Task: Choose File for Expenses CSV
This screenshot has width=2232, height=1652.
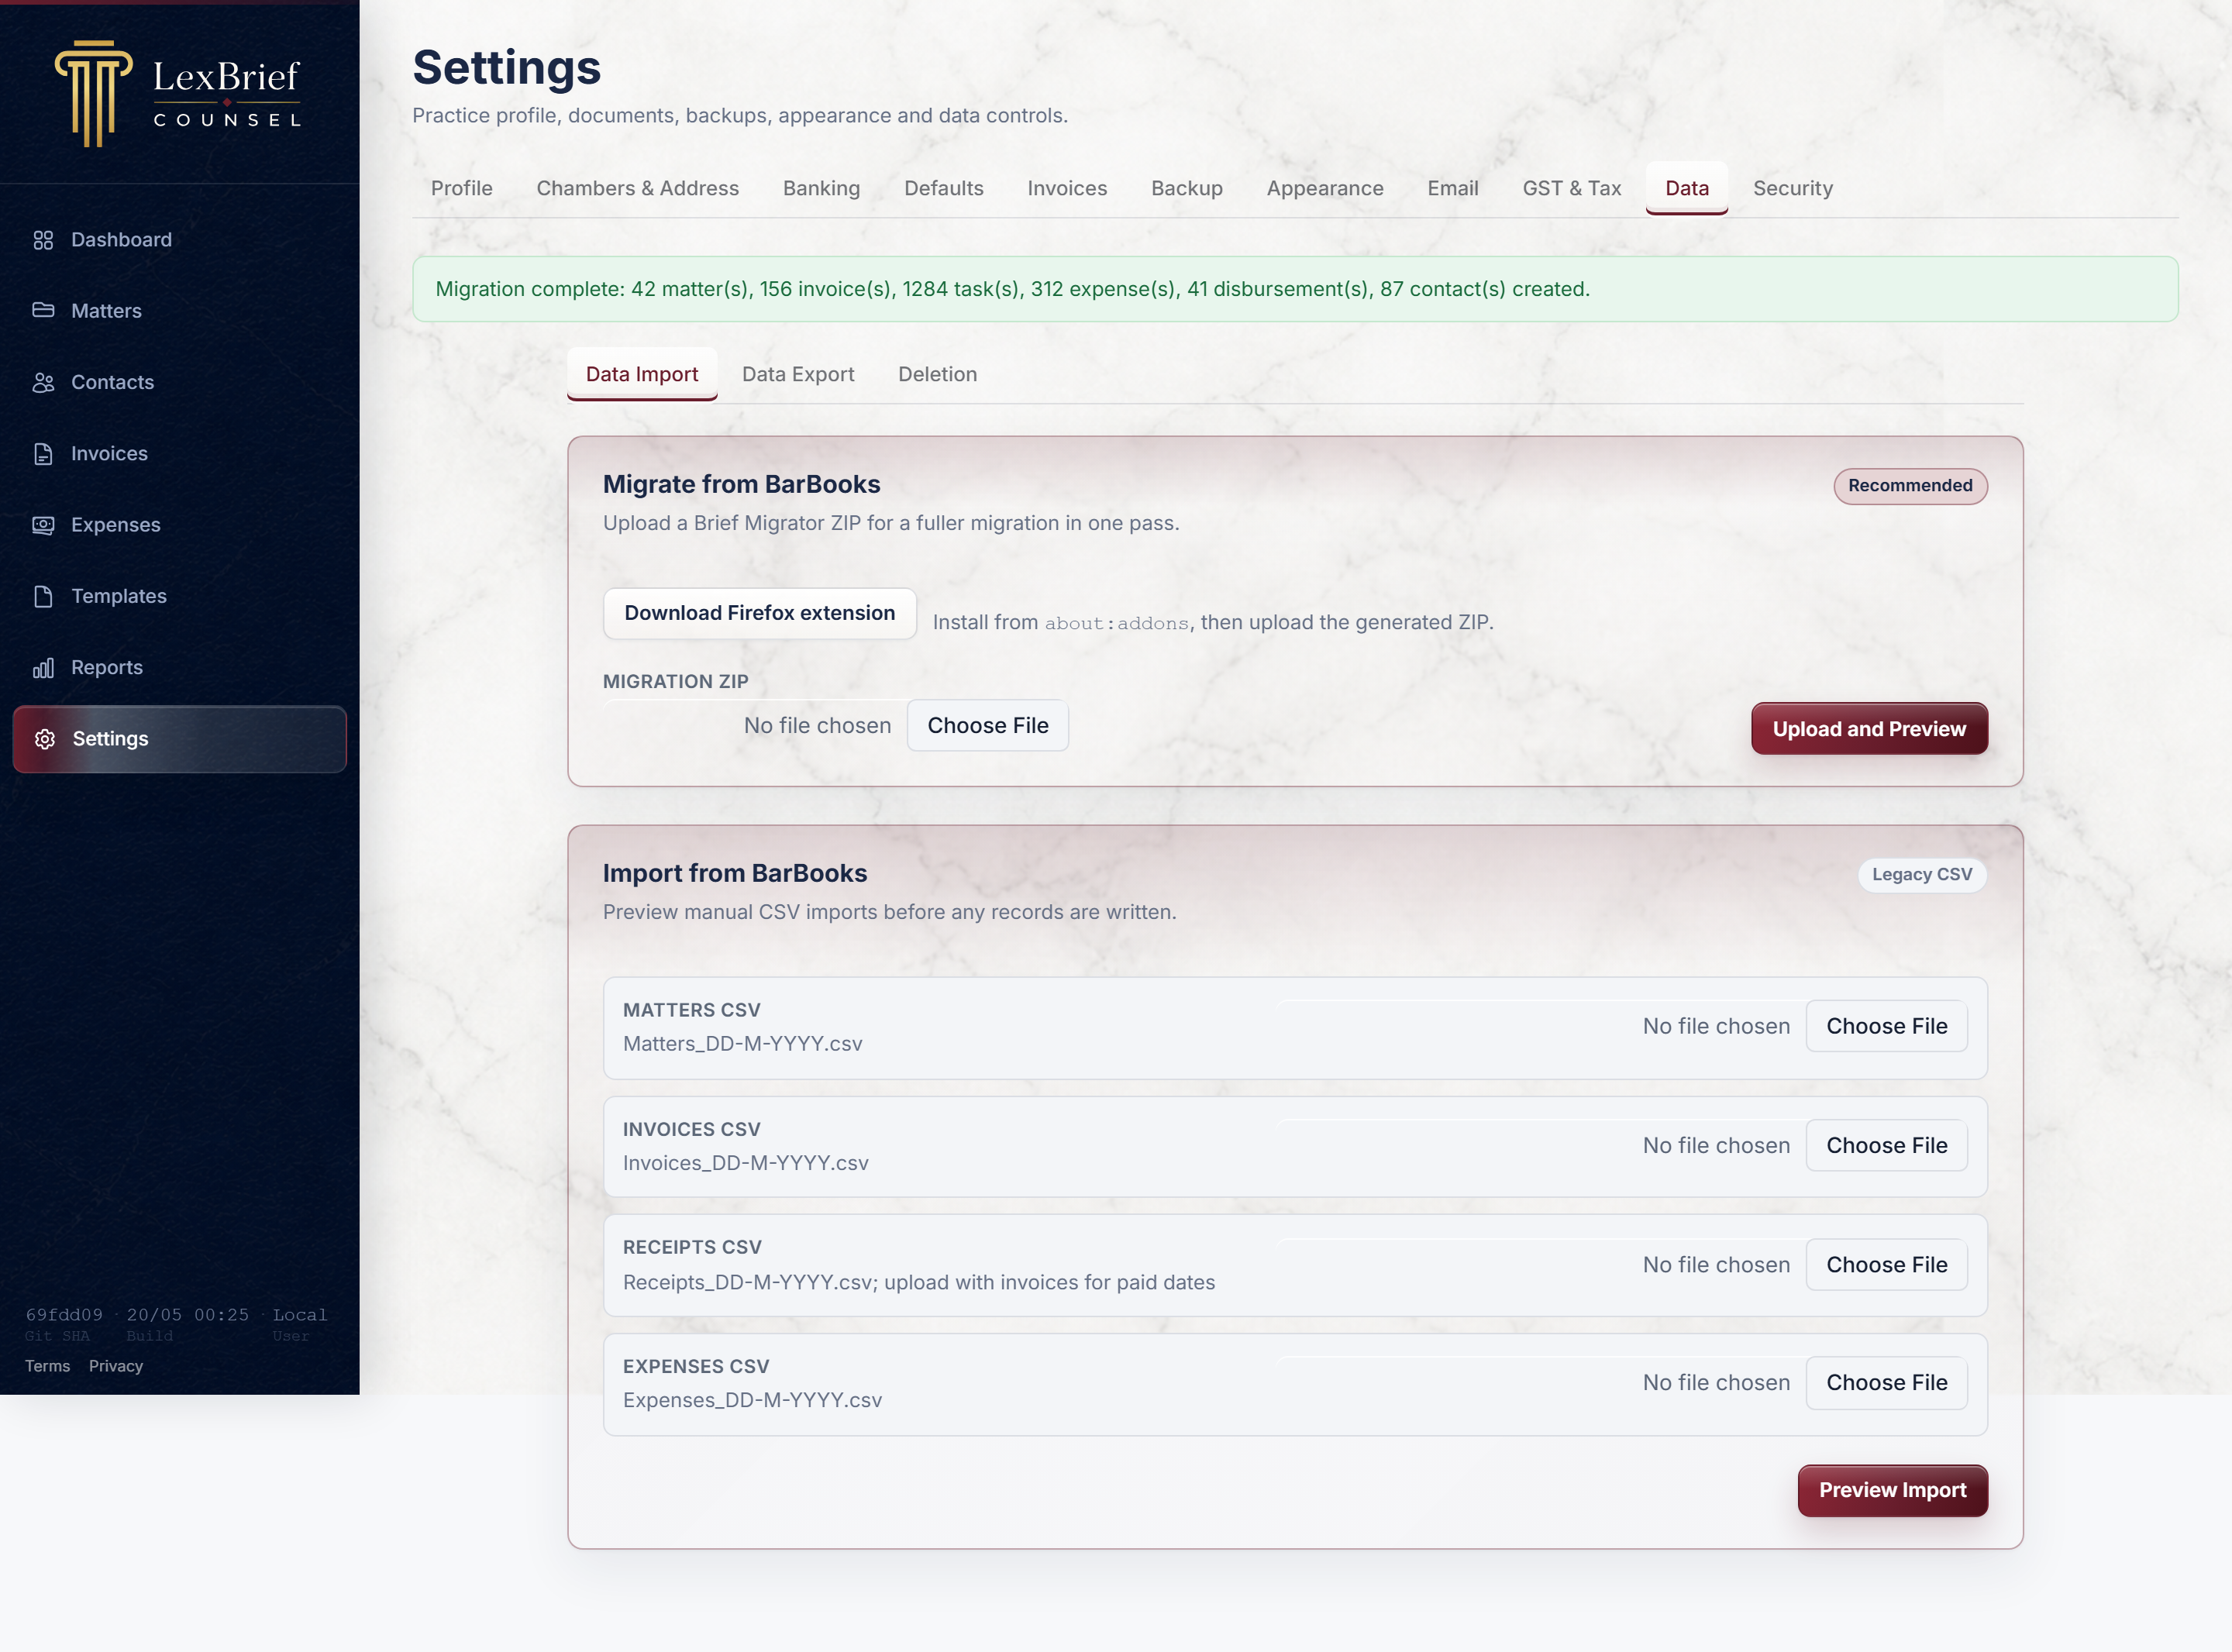Action: [1887, 1383]
